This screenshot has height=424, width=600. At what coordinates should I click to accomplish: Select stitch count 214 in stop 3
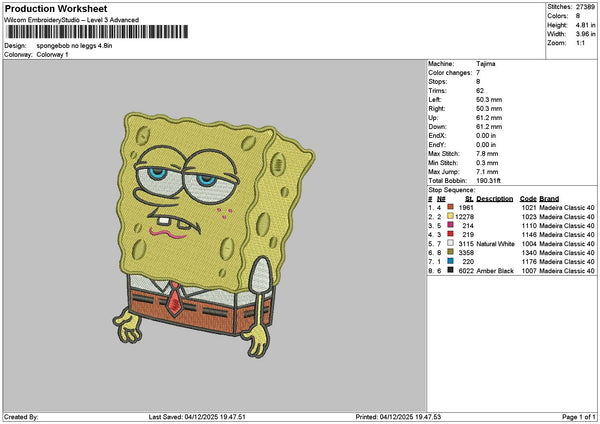(x=468, y=226)
